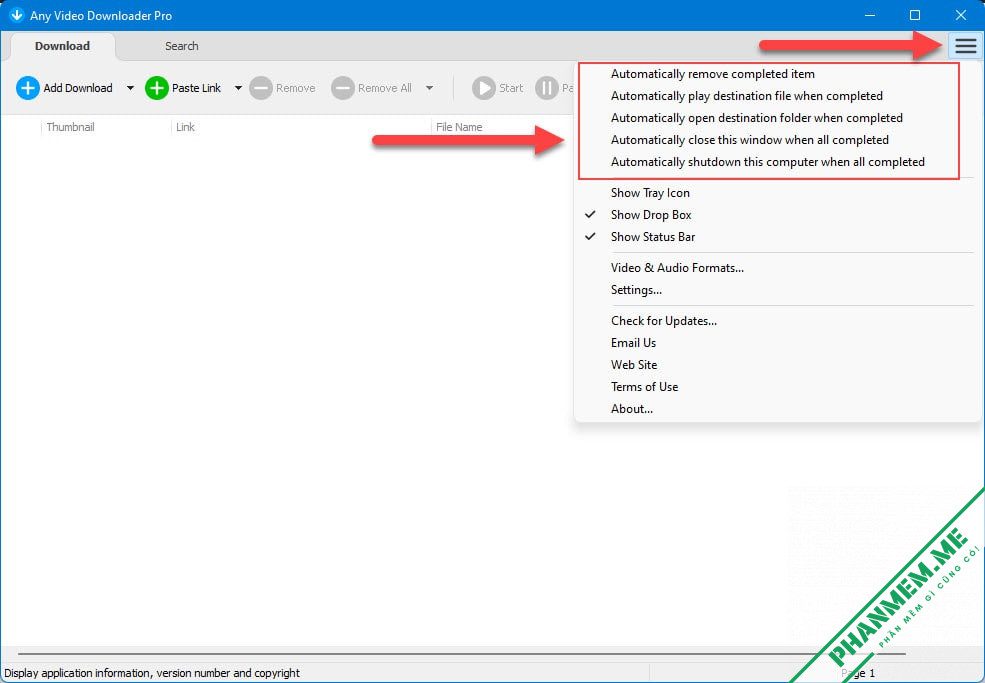Click the Thumbnail column header

(x=70, y=127)
